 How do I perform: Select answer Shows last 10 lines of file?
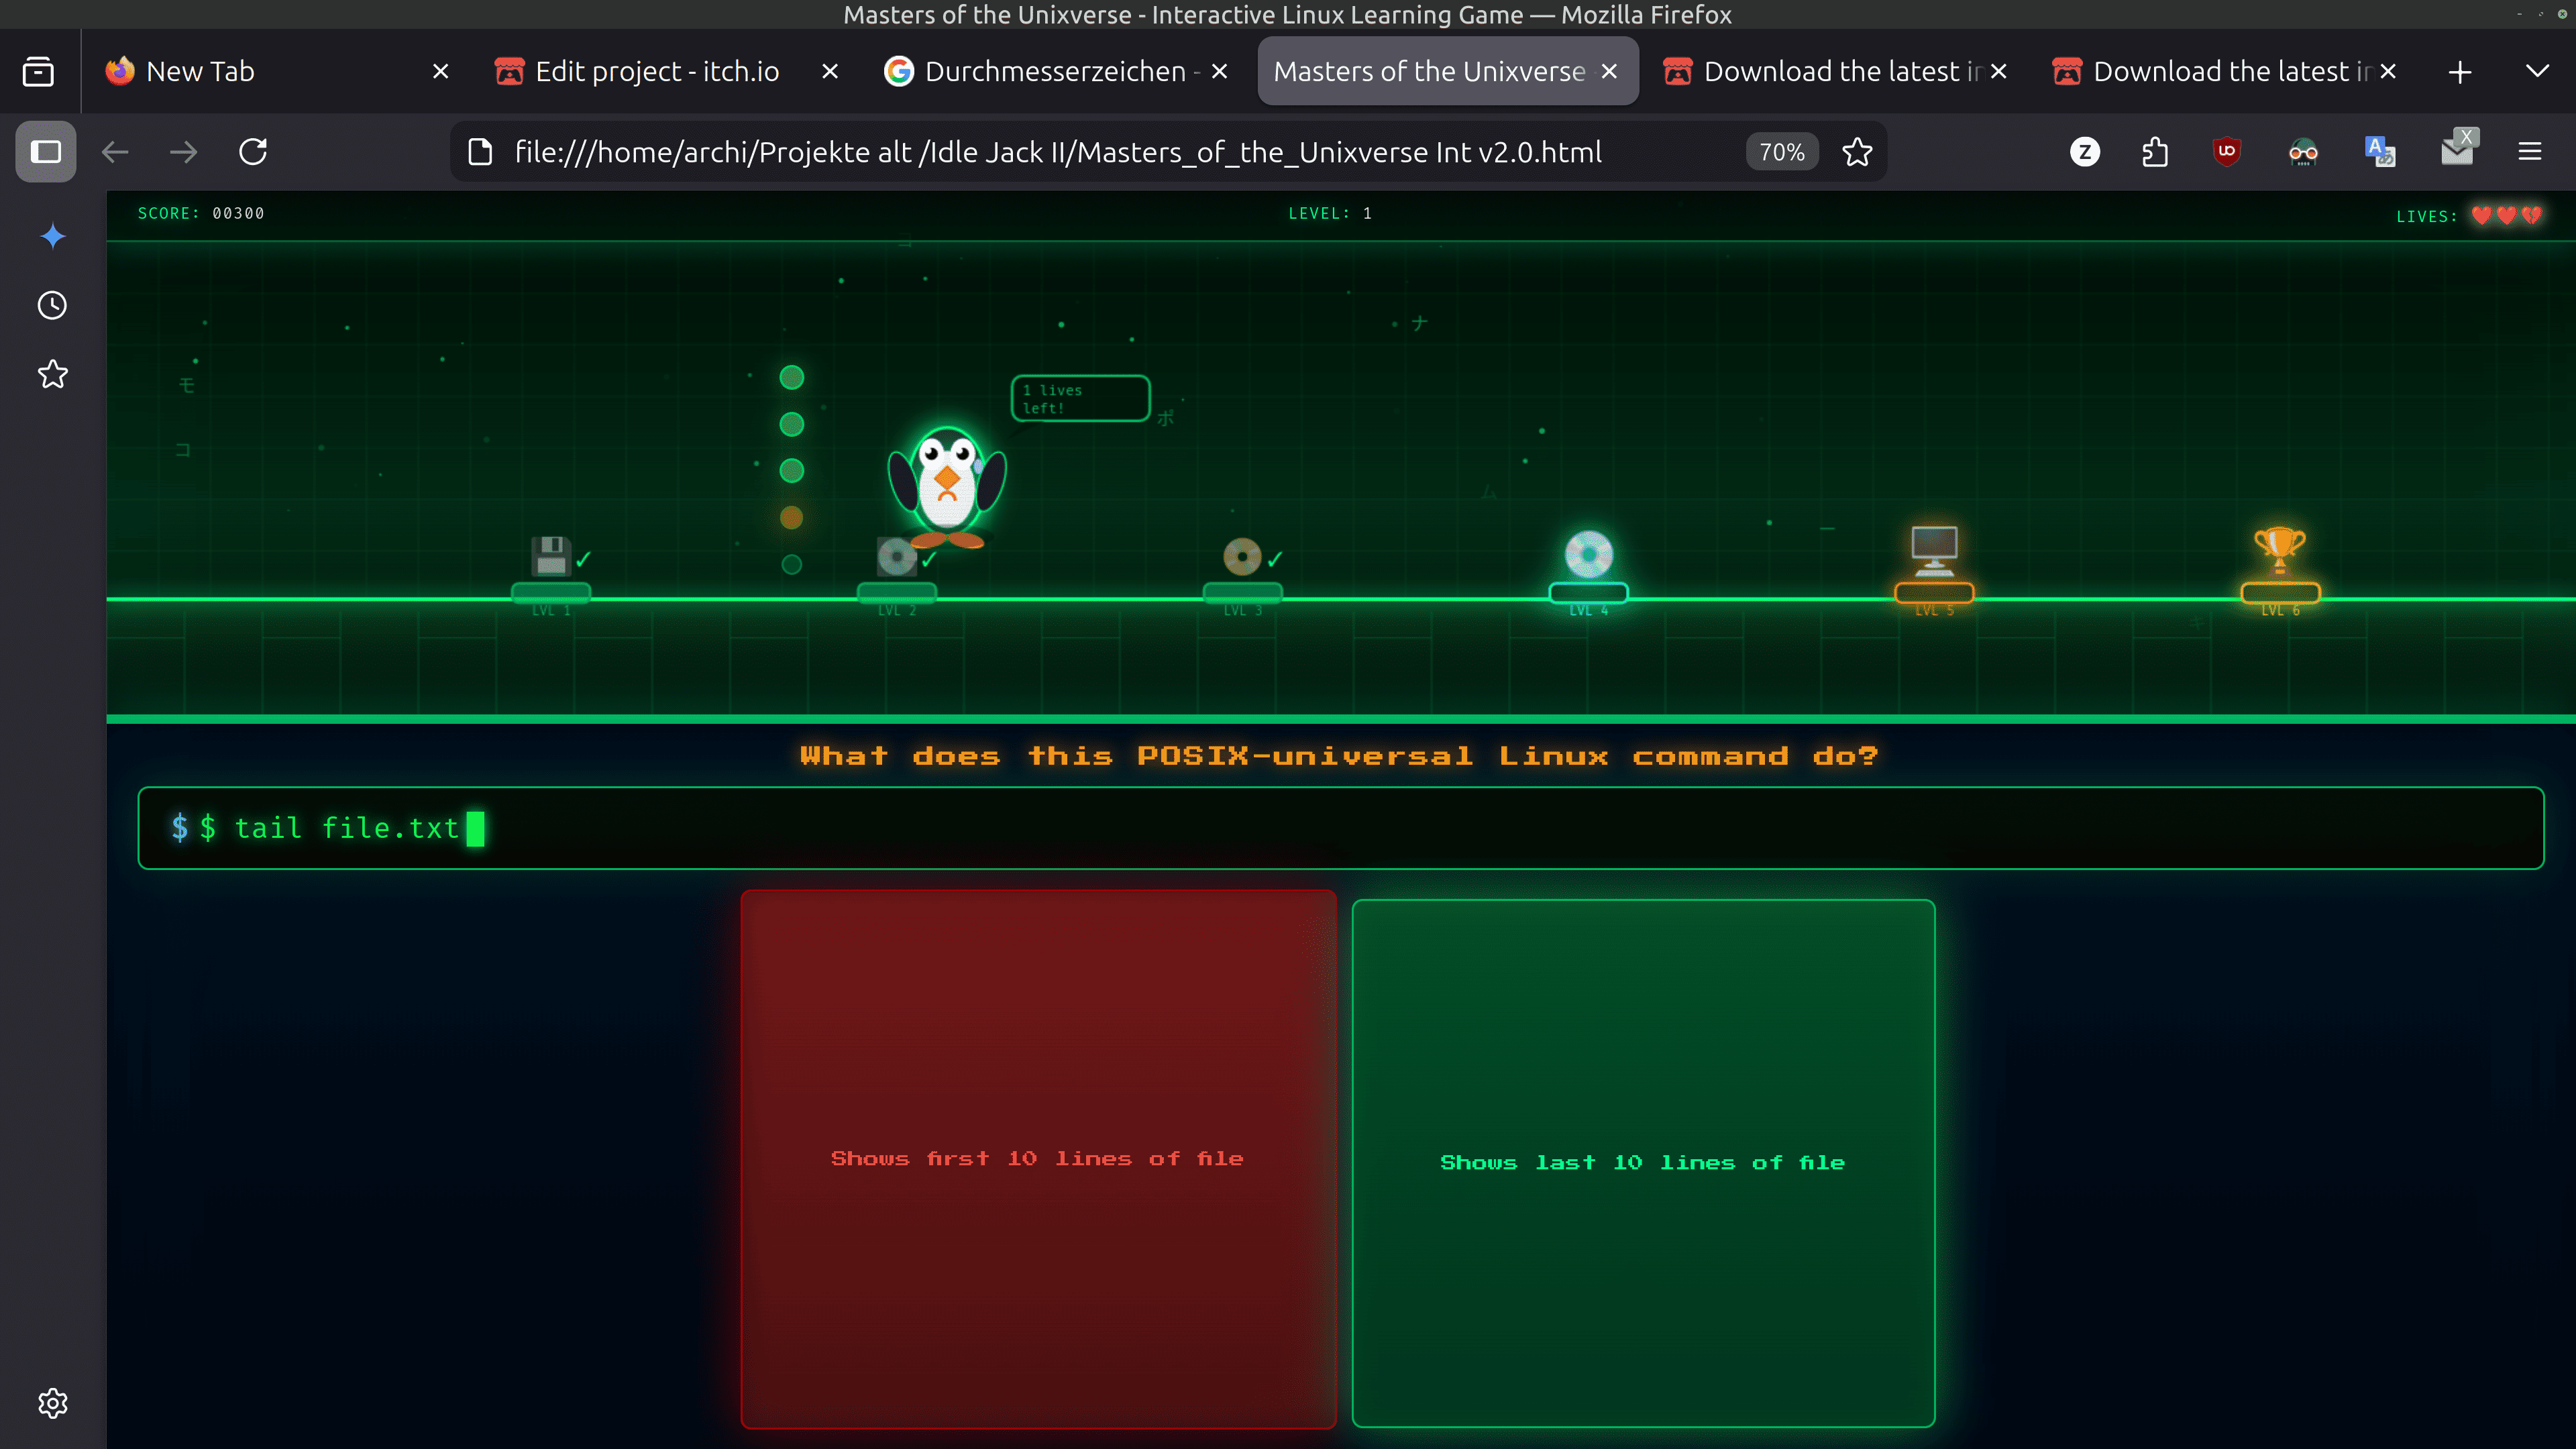[1643, 1161]
